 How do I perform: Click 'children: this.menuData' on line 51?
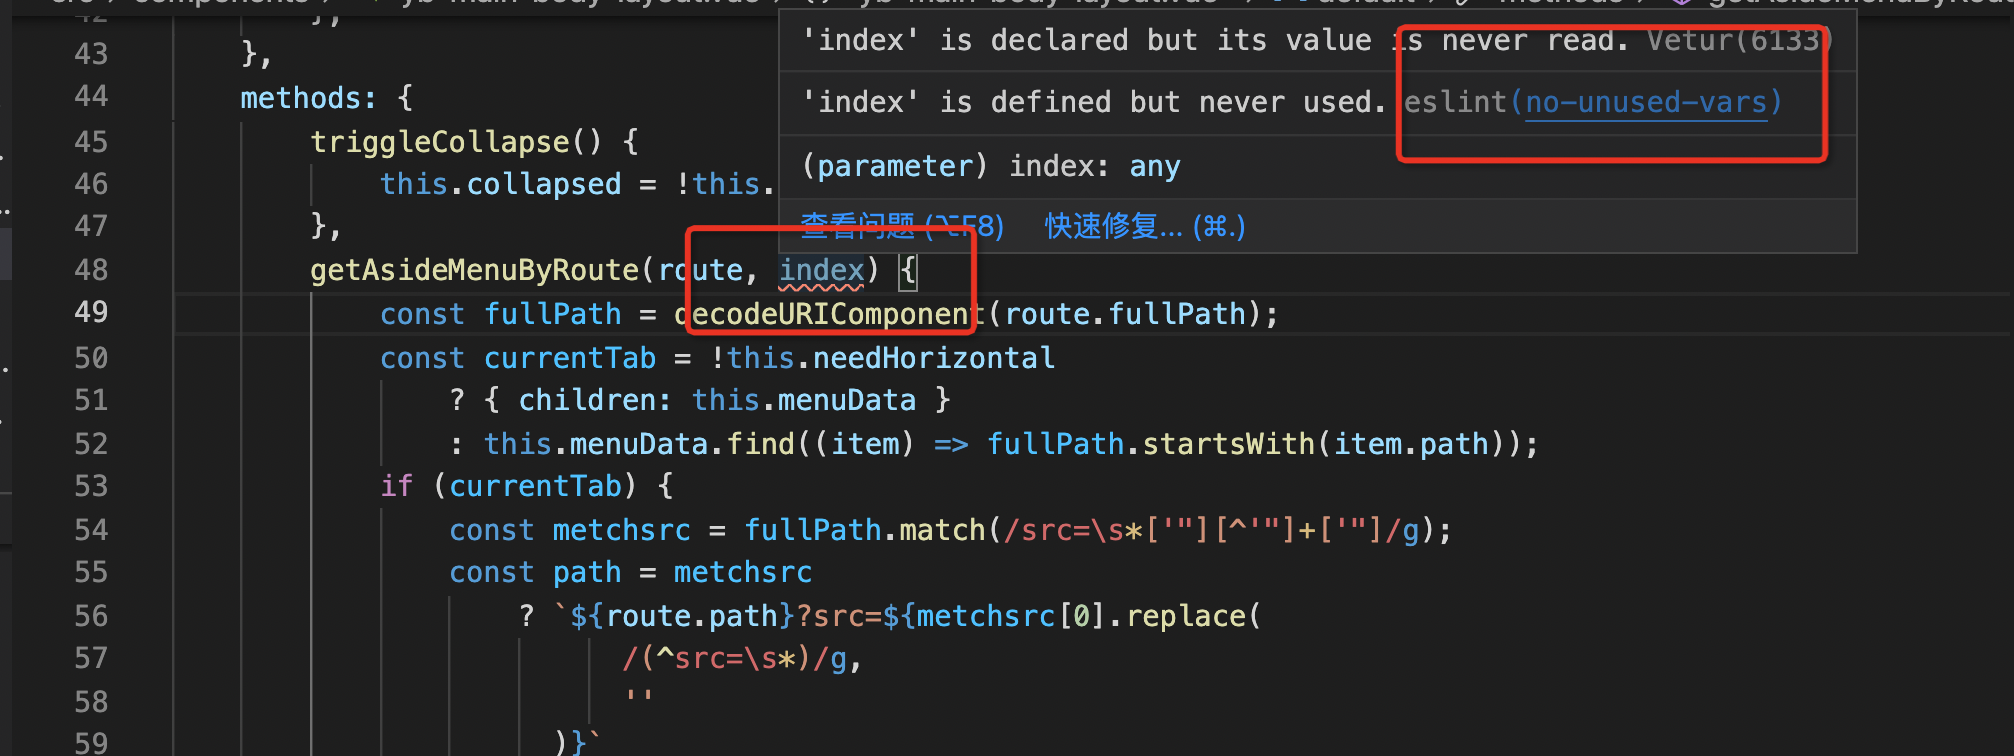717,400
